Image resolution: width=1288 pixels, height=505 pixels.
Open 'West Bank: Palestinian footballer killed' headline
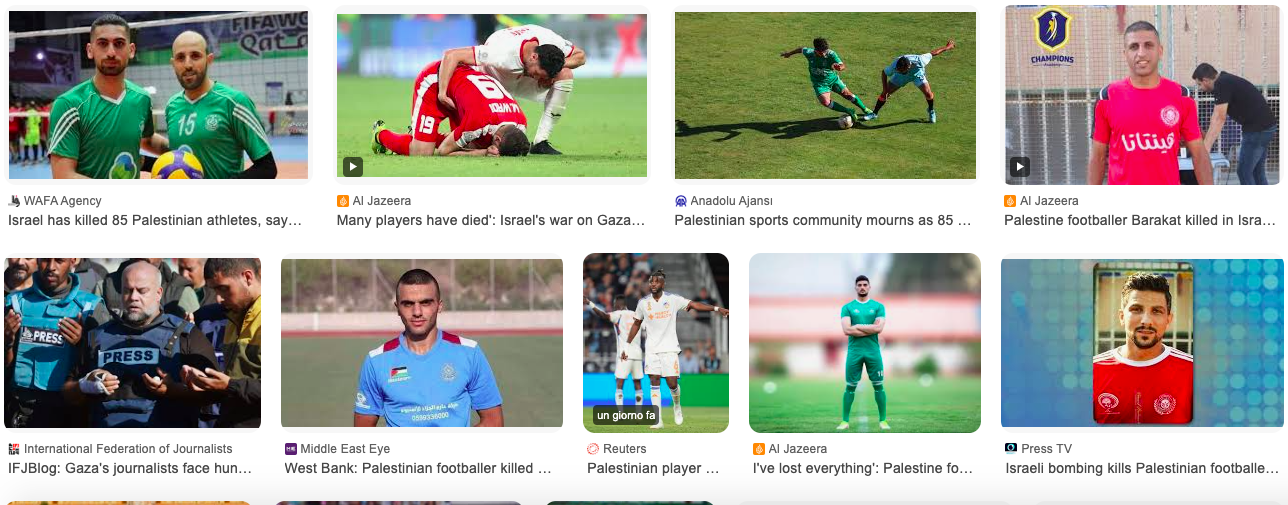click(x=418, y=468)
